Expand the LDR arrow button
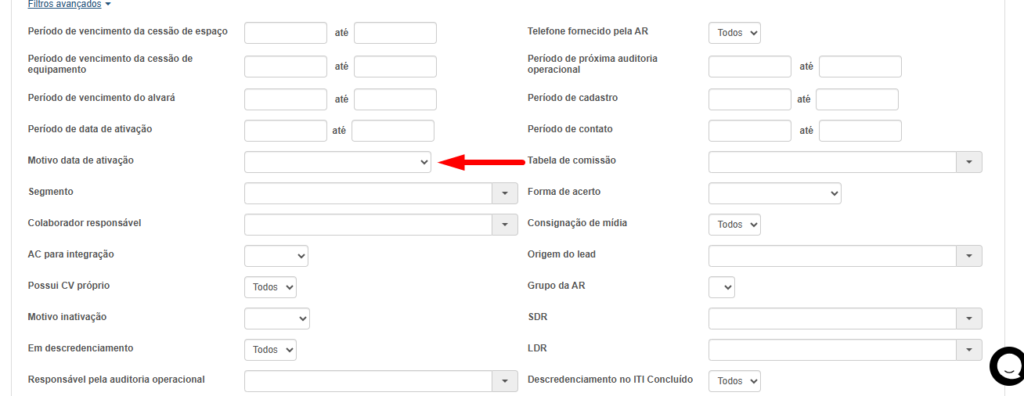 click(x=969, y=350)
